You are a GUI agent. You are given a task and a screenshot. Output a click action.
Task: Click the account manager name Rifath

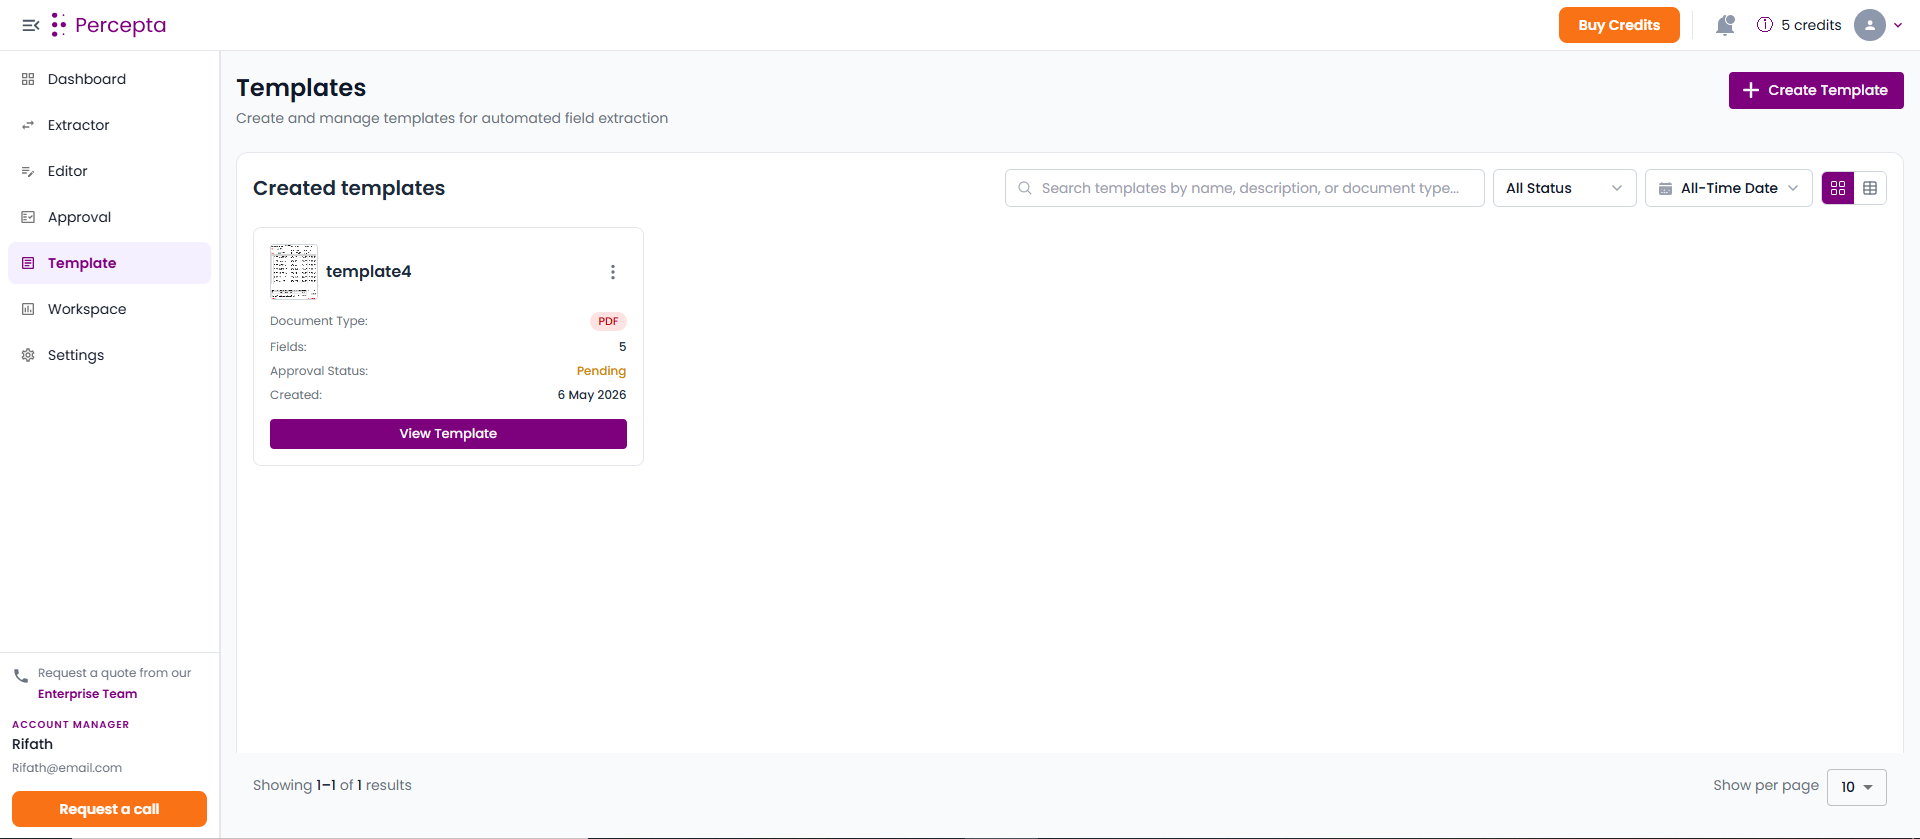click(x=32, y=744)
